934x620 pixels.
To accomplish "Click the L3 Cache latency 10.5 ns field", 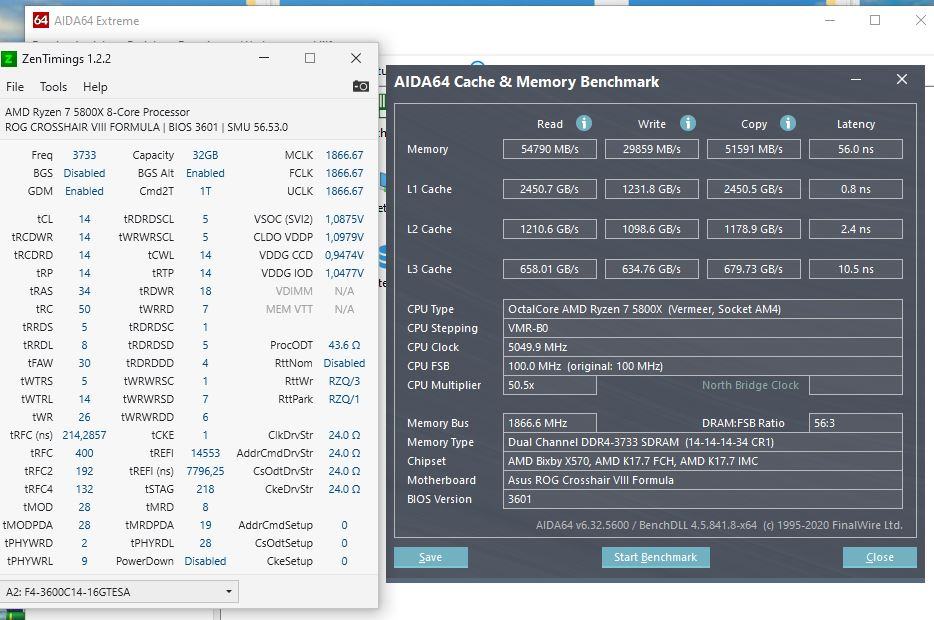I will click(856, 269).
